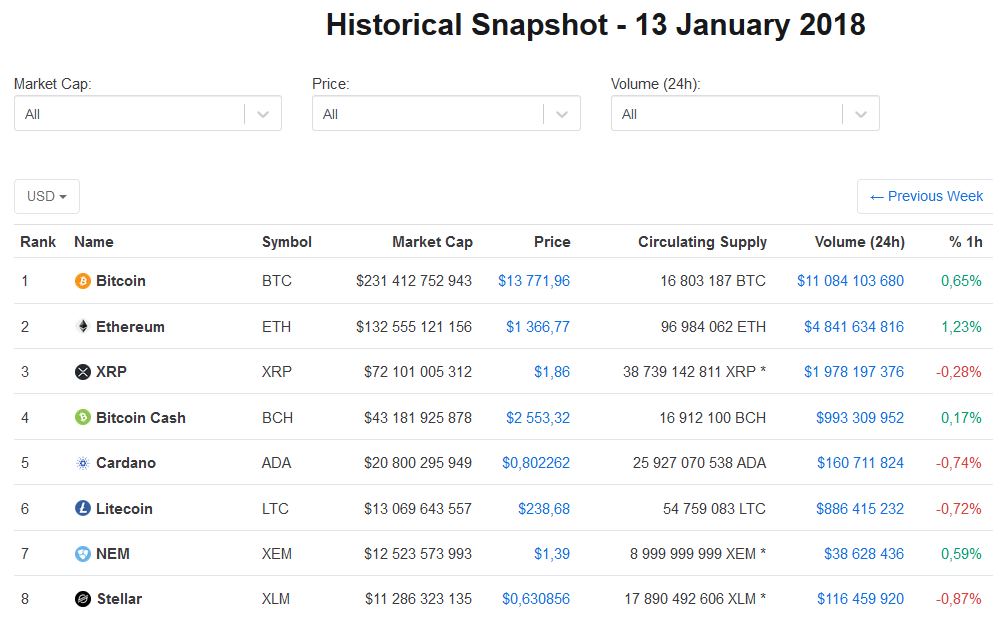The height and width of the screenshot is (618, 993).
Task: Click XRP price $1,86
Action: (552, 372)
